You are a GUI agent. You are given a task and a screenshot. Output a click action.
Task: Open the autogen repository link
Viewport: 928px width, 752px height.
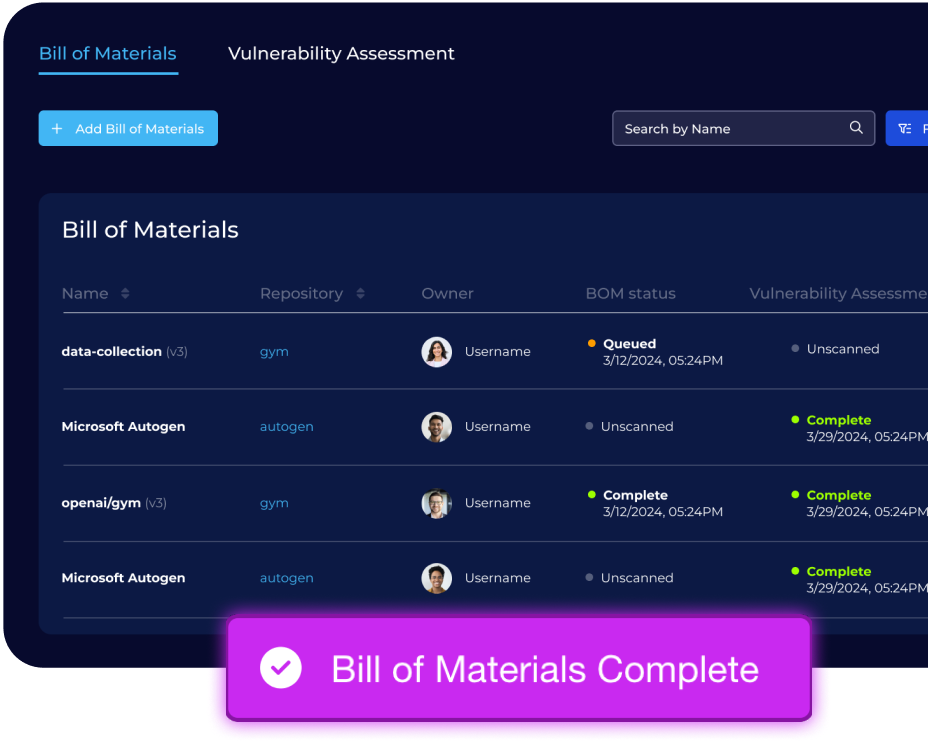(x=287, y=426)
